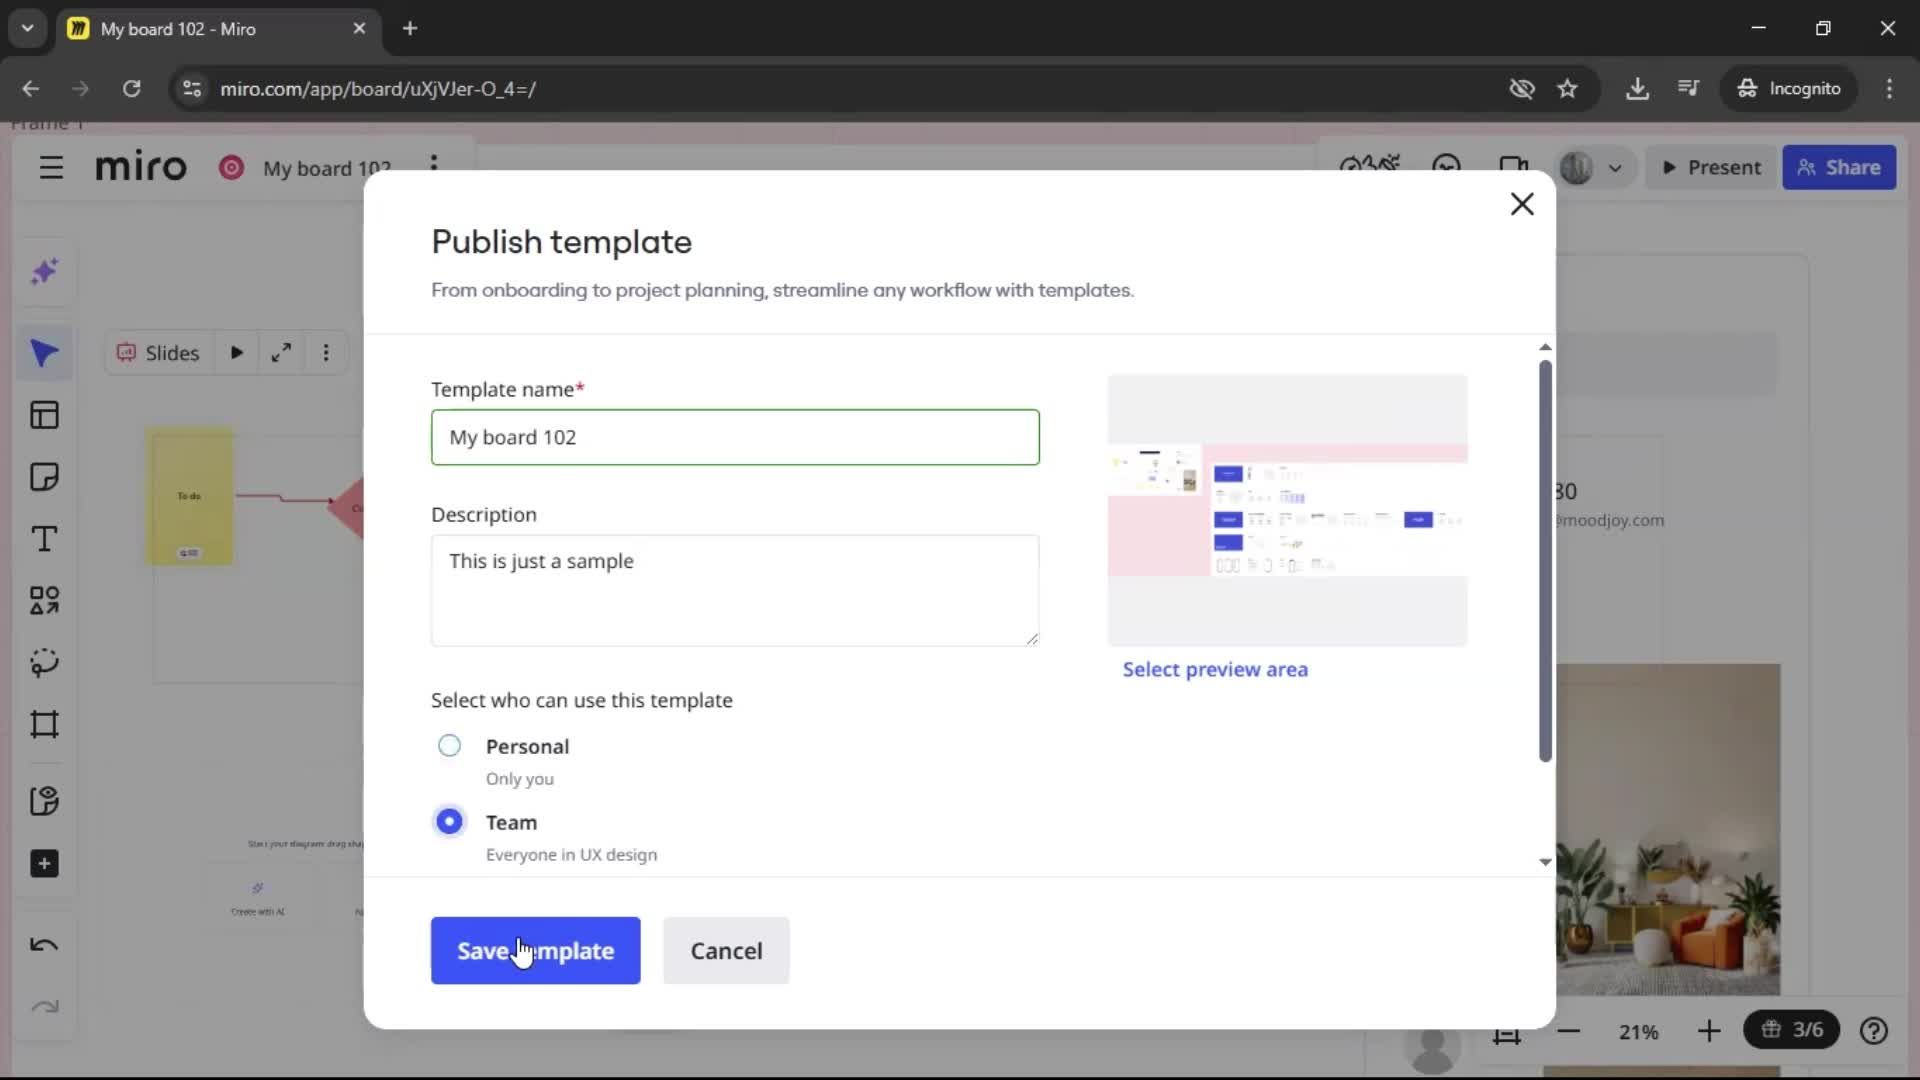This screenshot has height=1080, width=1920.
Task: Select the Team radio option
Action: click(449, 822)
